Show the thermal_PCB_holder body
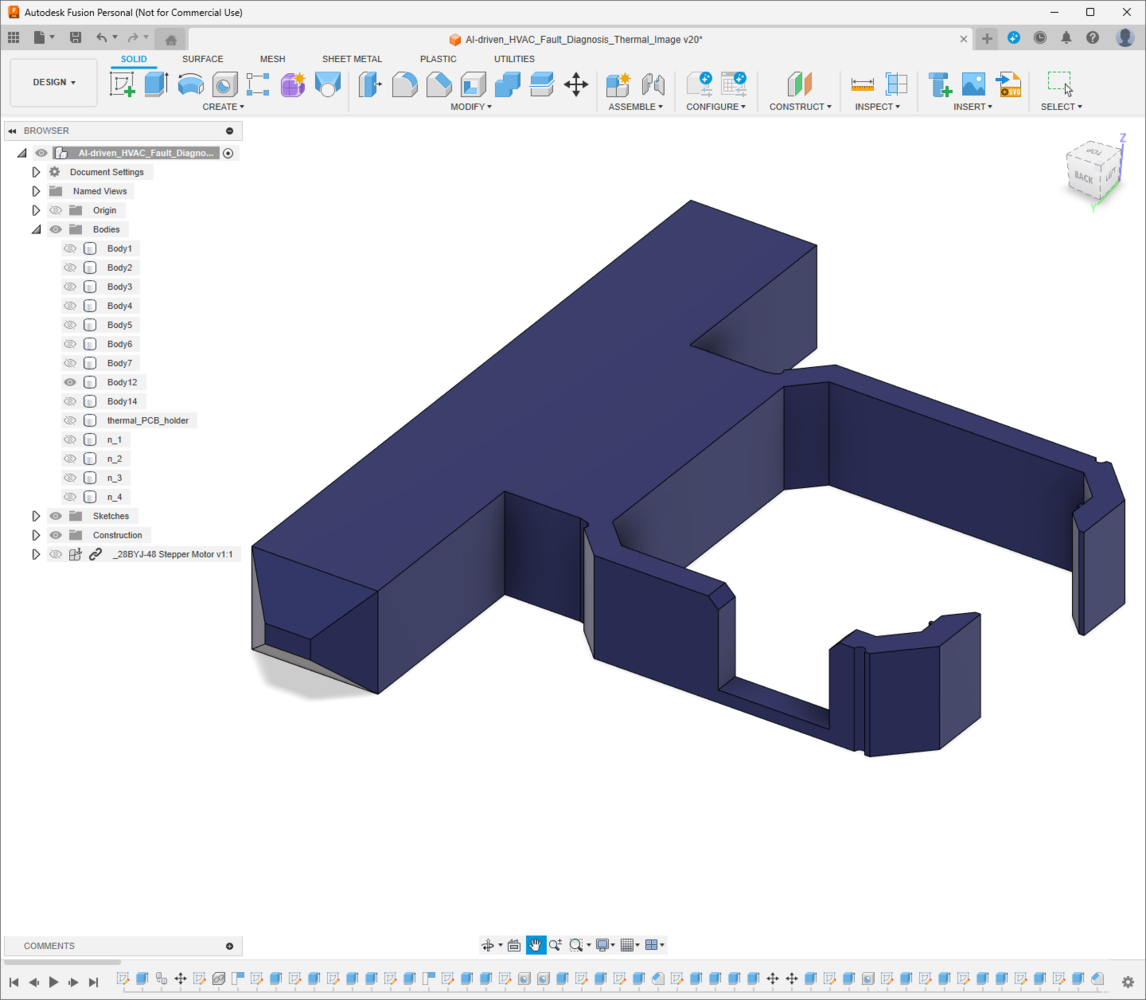The width and height of the screenshot is (1146, 1000). point(70,421)
